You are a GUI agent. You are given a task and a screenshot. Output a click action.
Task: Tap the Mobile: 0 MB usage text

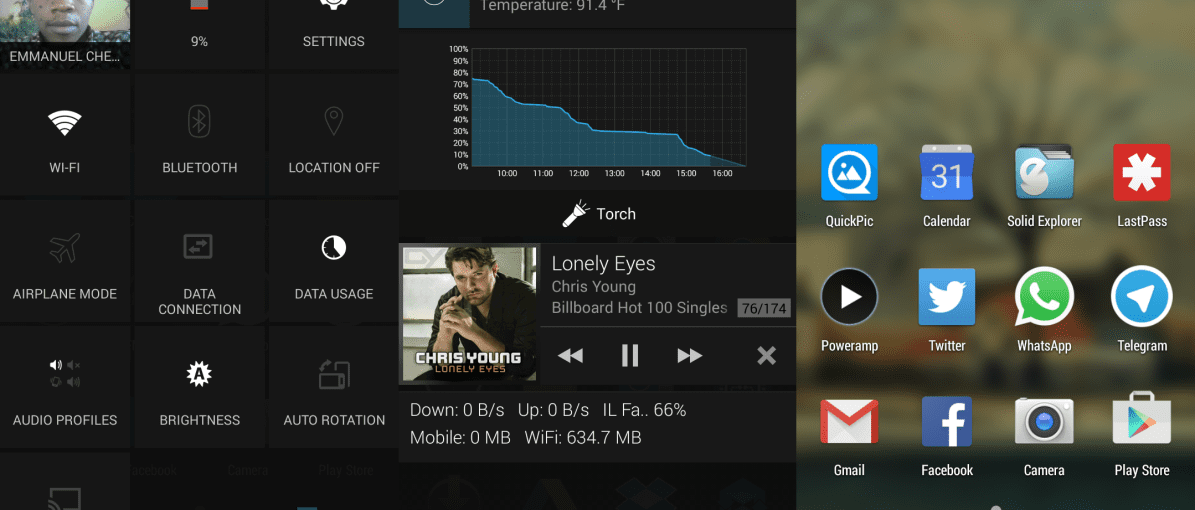click(460, 438)
